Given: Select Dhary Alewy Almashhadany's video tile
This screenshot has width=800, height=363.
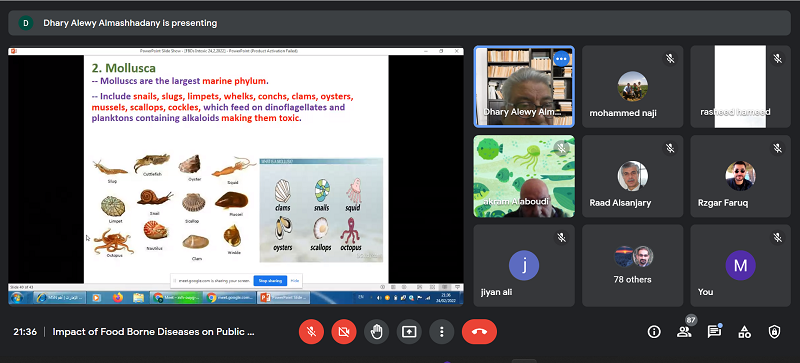Looking at the screenshot, I should pyautogui.click(x=524, y=87).
